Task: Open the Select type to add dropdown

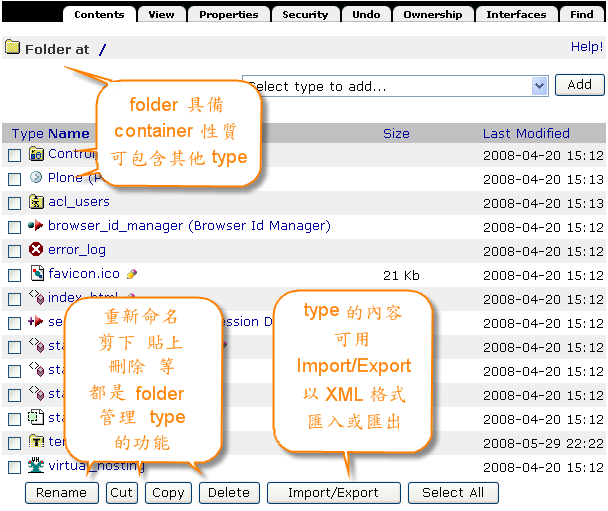Action: point(395,86)
